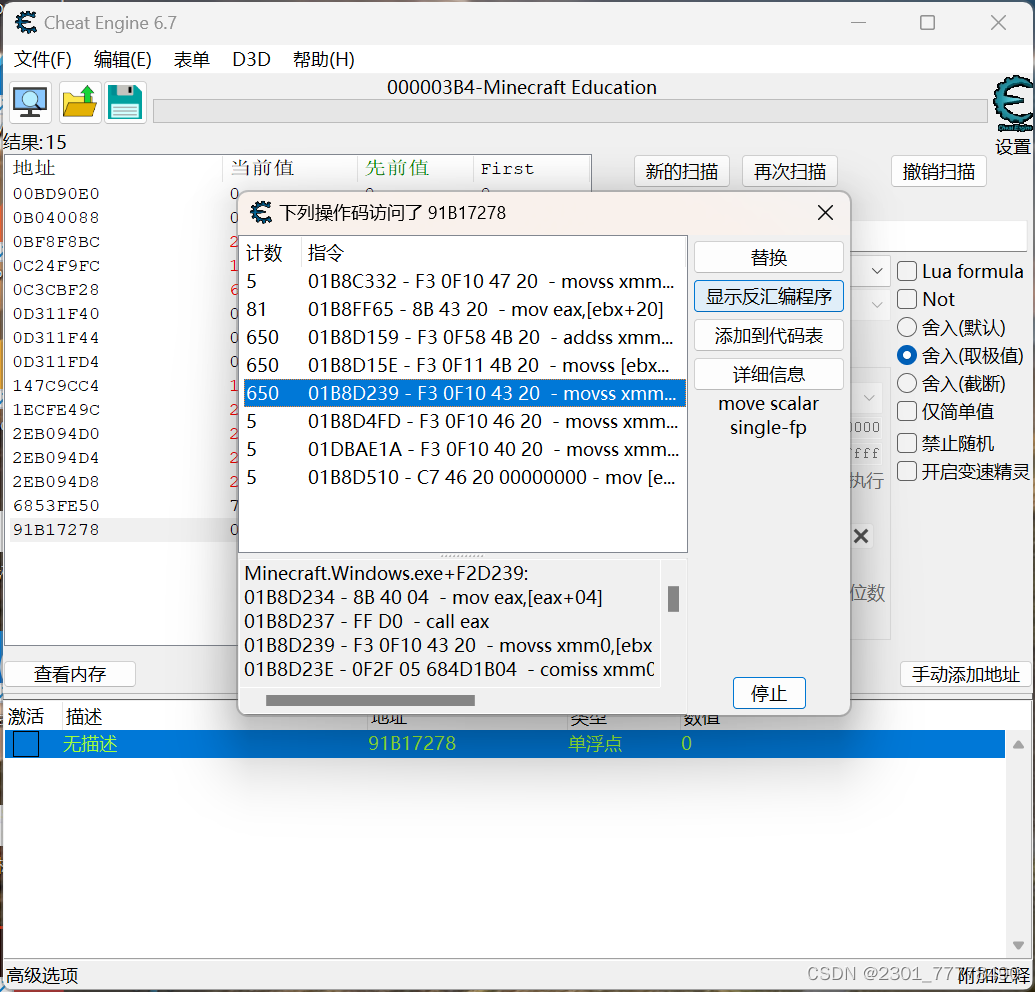Click 高级选项 in the status bar
The width and height of the screenshot is (1035, 992).
pyautogui.click(x=42, y=975)
